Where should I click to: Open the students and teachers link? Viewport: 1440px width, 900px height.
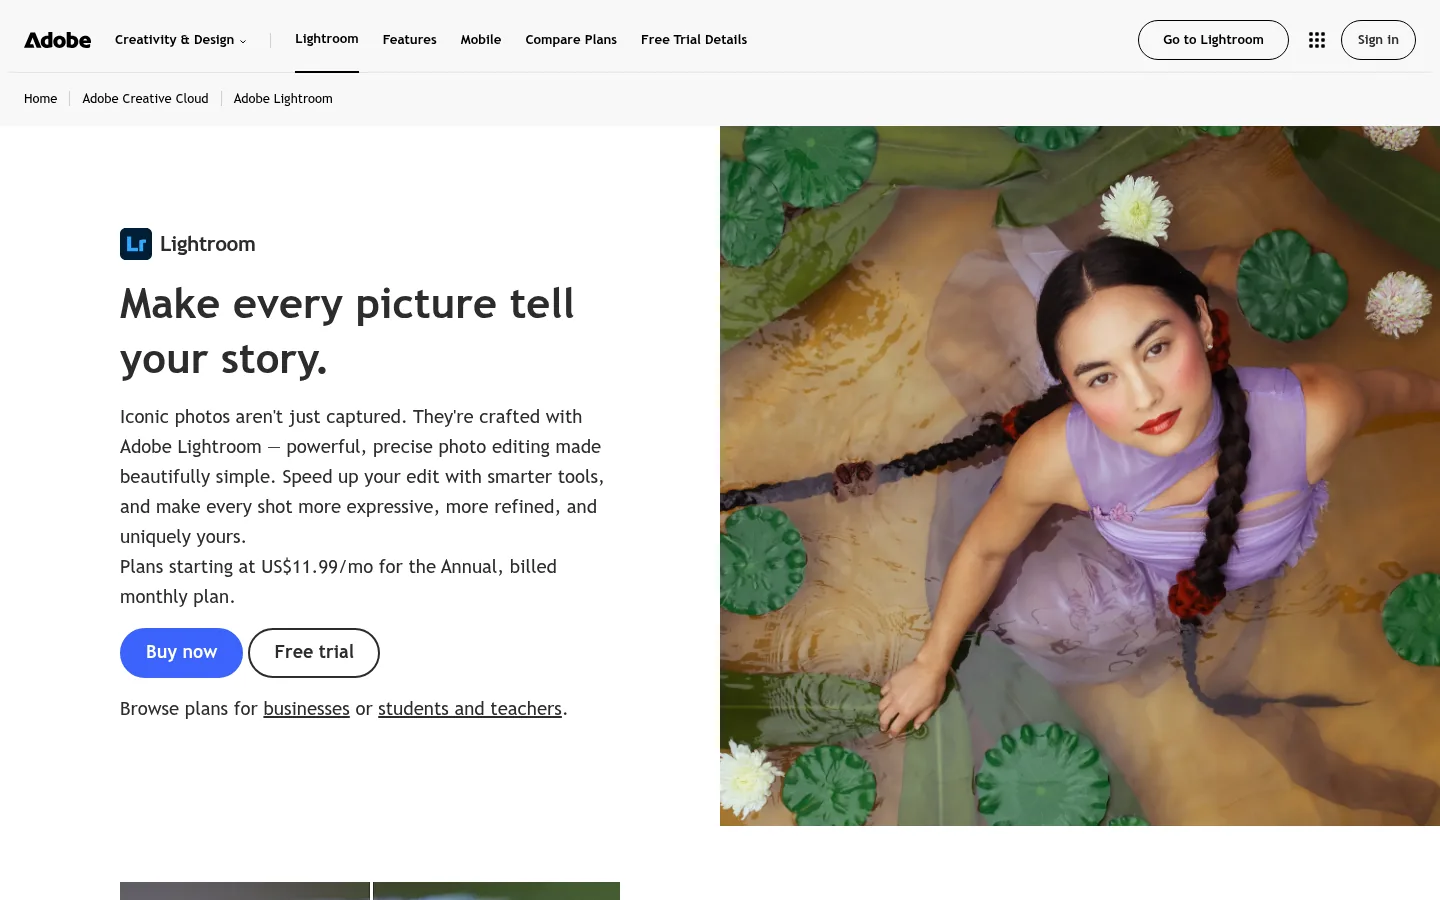click(x=470, y=709)
